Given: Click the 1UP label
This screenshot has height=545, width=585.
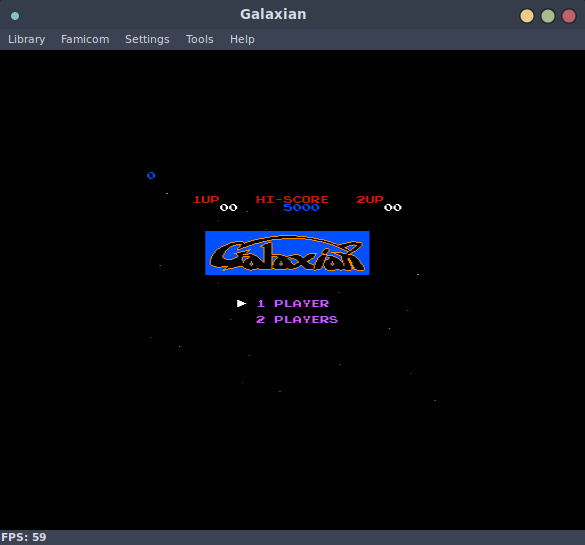Looking at the screenshot, I should click(x=206, y=199).
